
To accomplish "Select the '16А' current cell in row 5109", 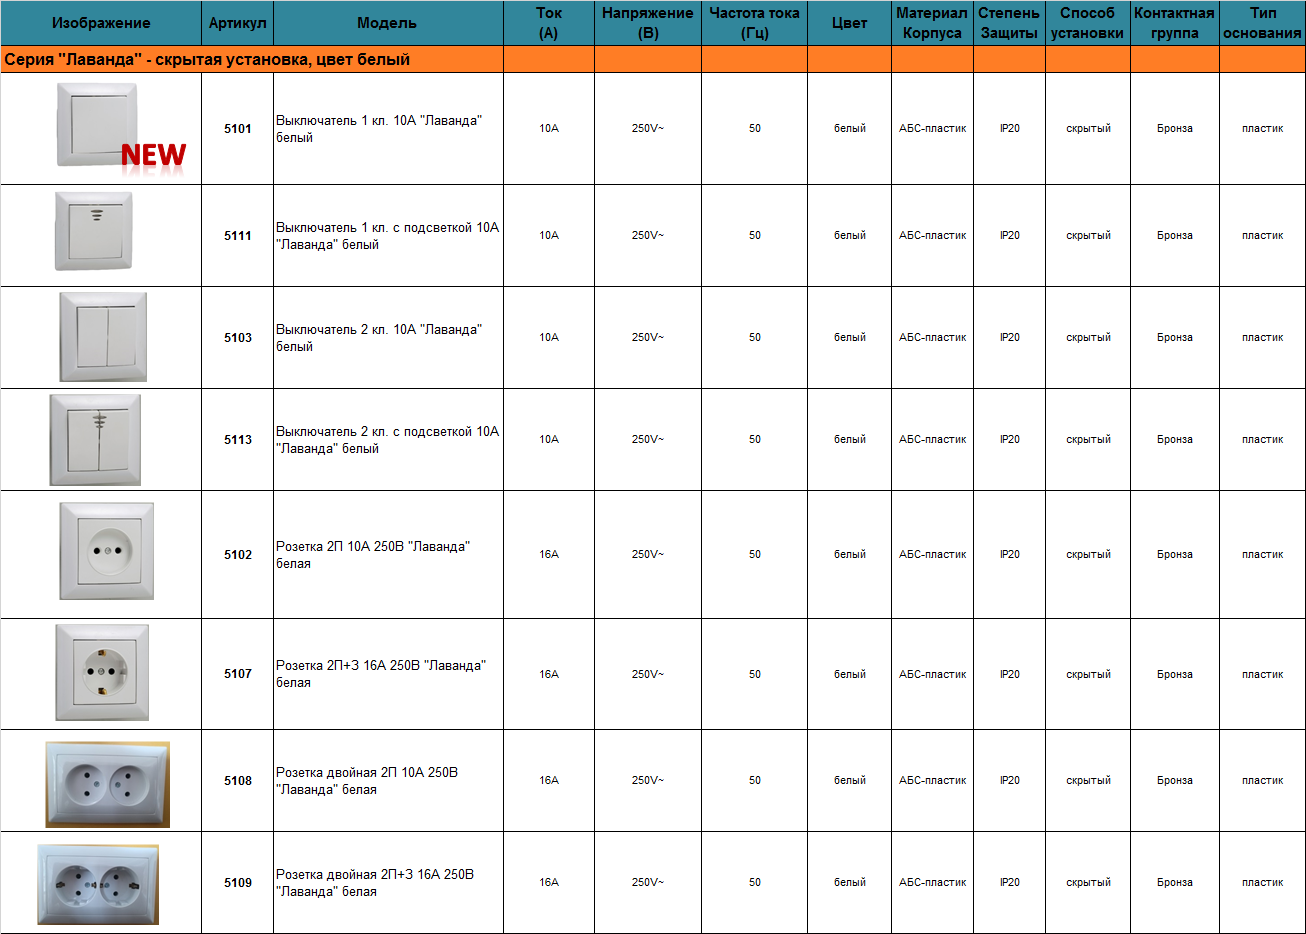I will coord(549,883).
